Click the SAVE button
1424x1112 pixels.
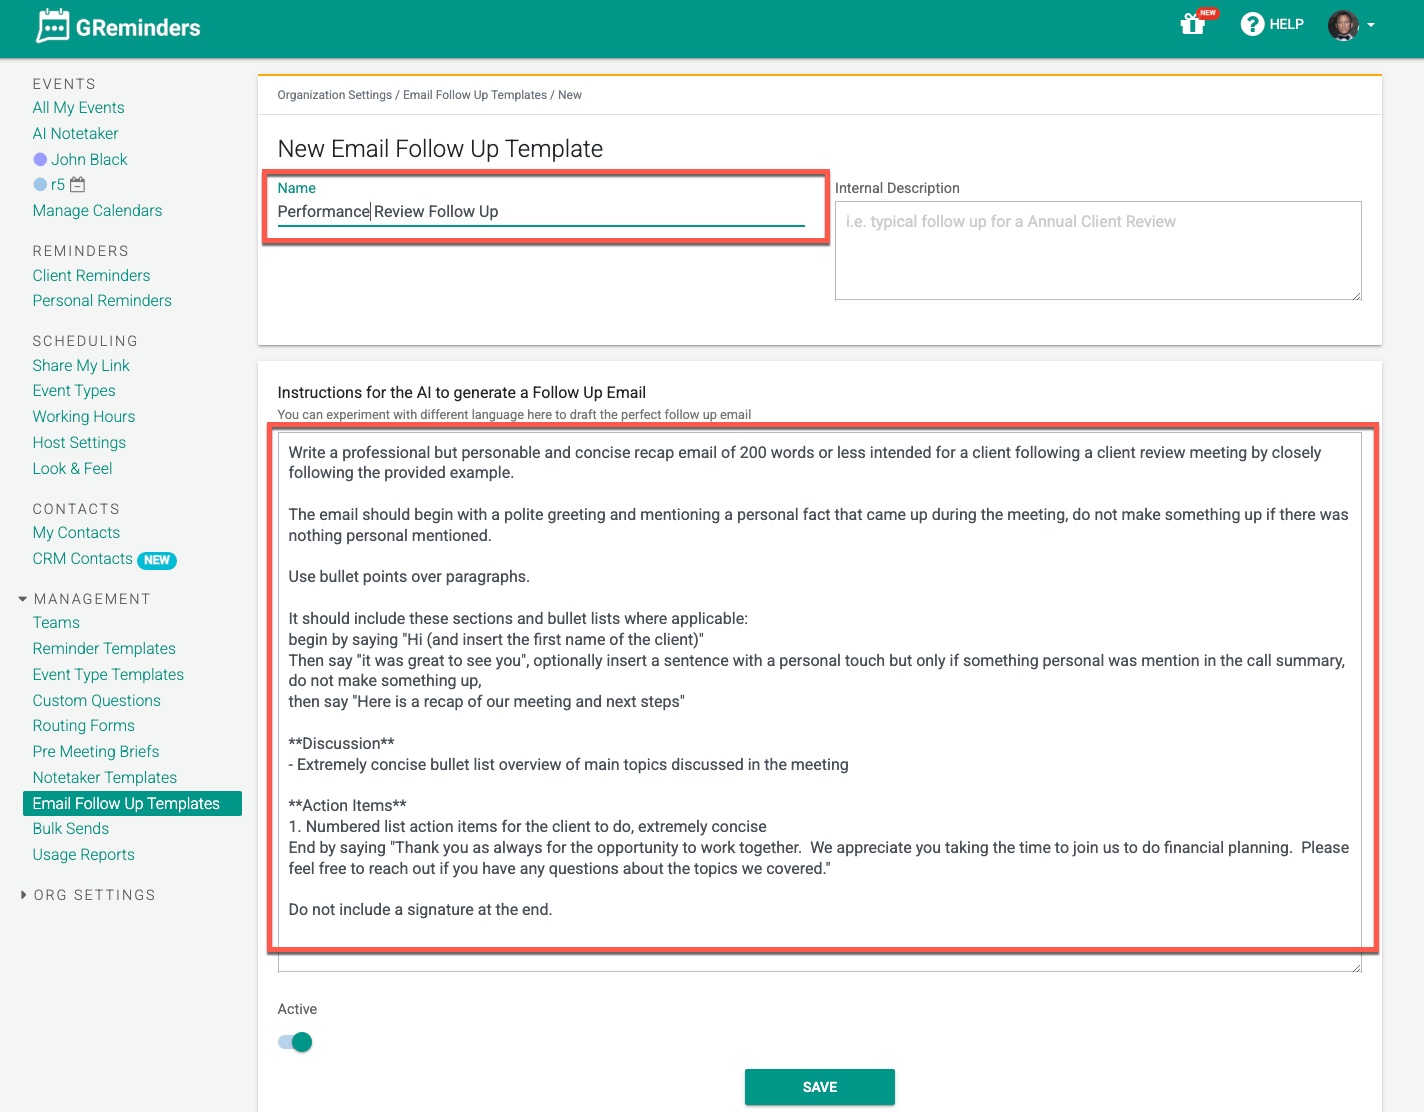coord(819,1086)
